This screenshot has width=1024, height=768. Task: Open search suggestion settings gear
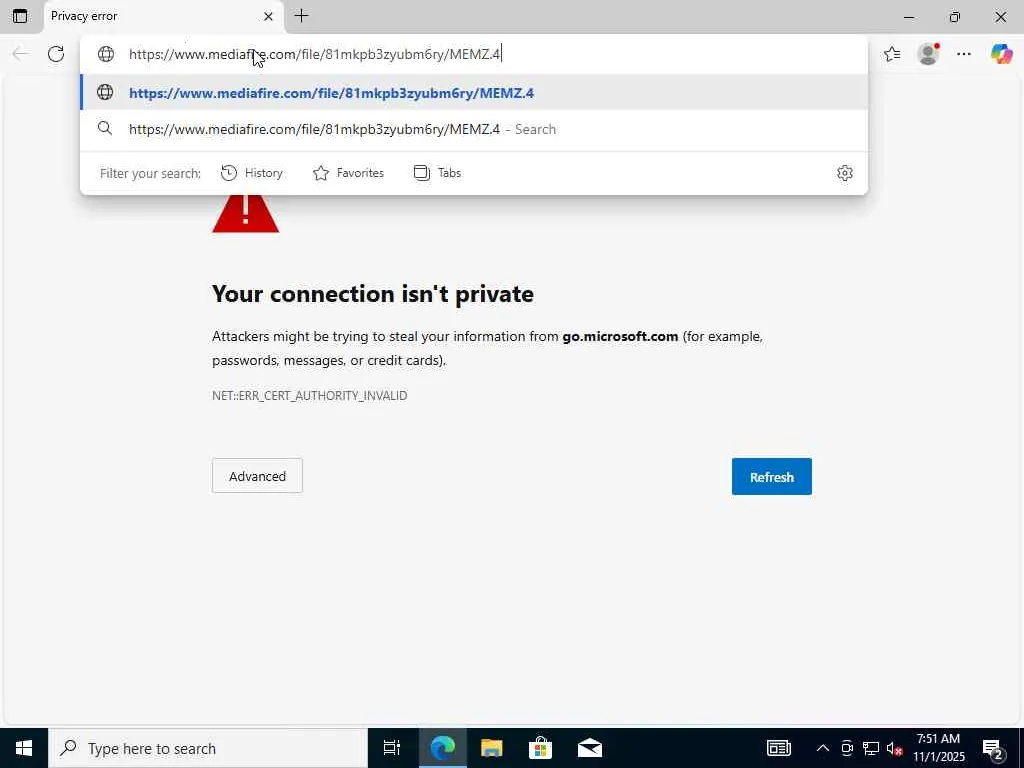[844, 173]
